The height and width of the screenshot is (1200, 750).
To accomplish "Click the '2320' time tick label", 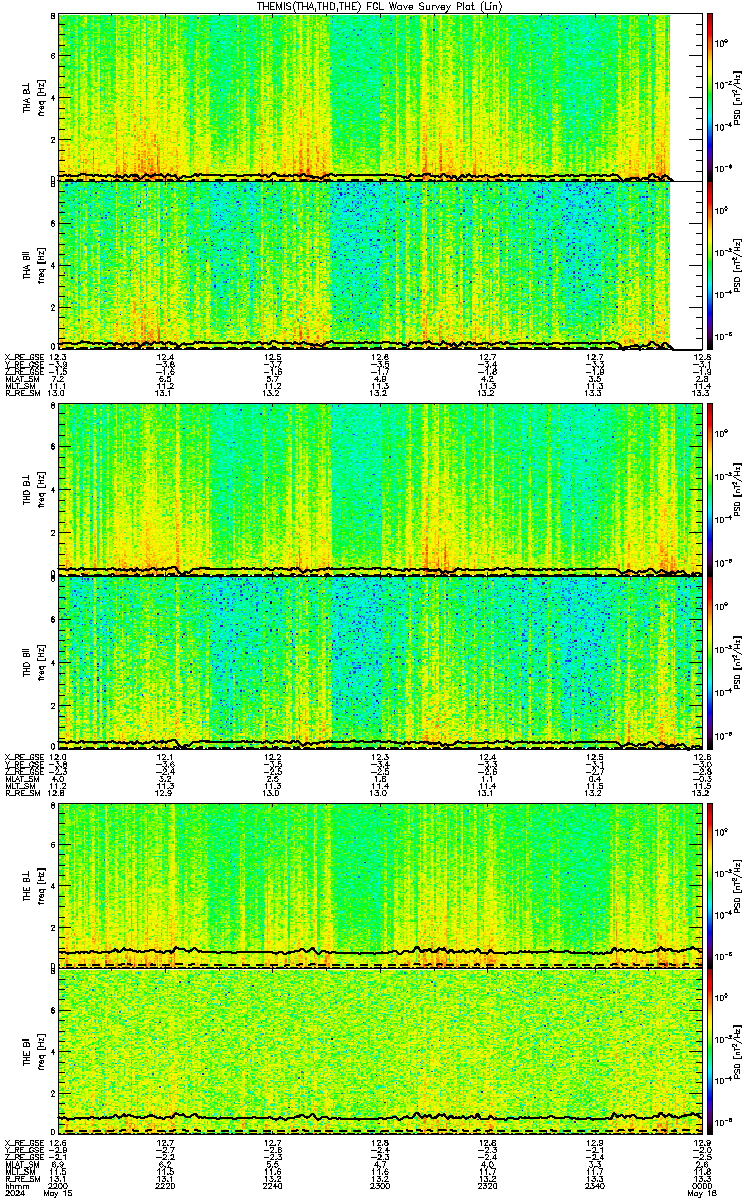I will click(487, 1184).
